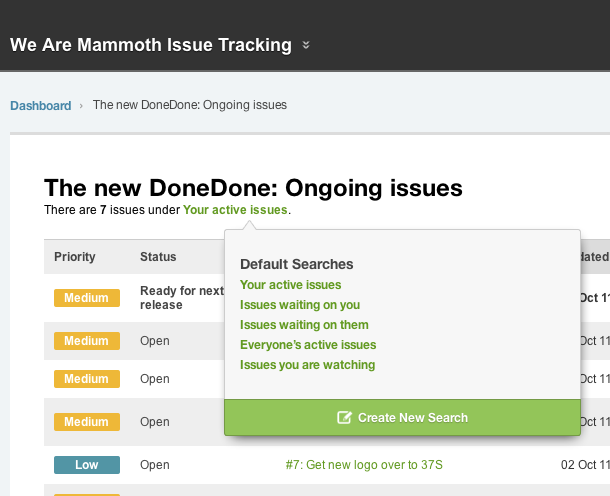The width and height of the screenshot is (610, 496).
Task: Click the Default Searches heading
Action: 296,264
